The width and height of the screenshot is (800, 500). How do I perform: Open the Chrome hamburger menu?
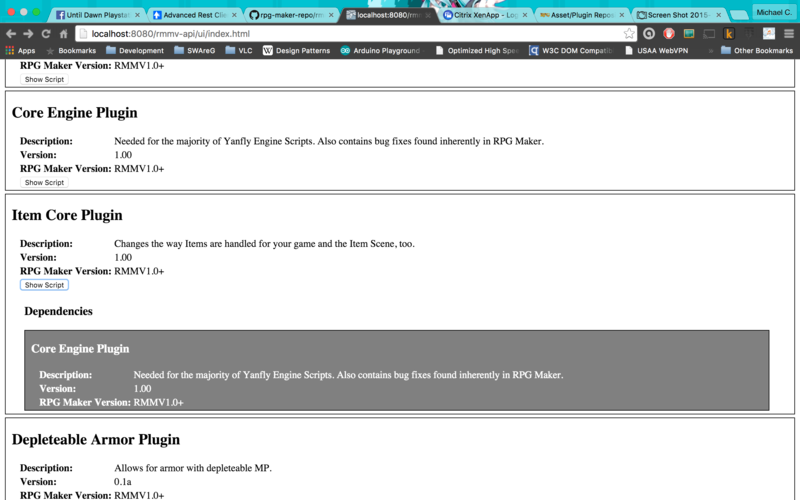pyautogui.click(x=789, y=33)
